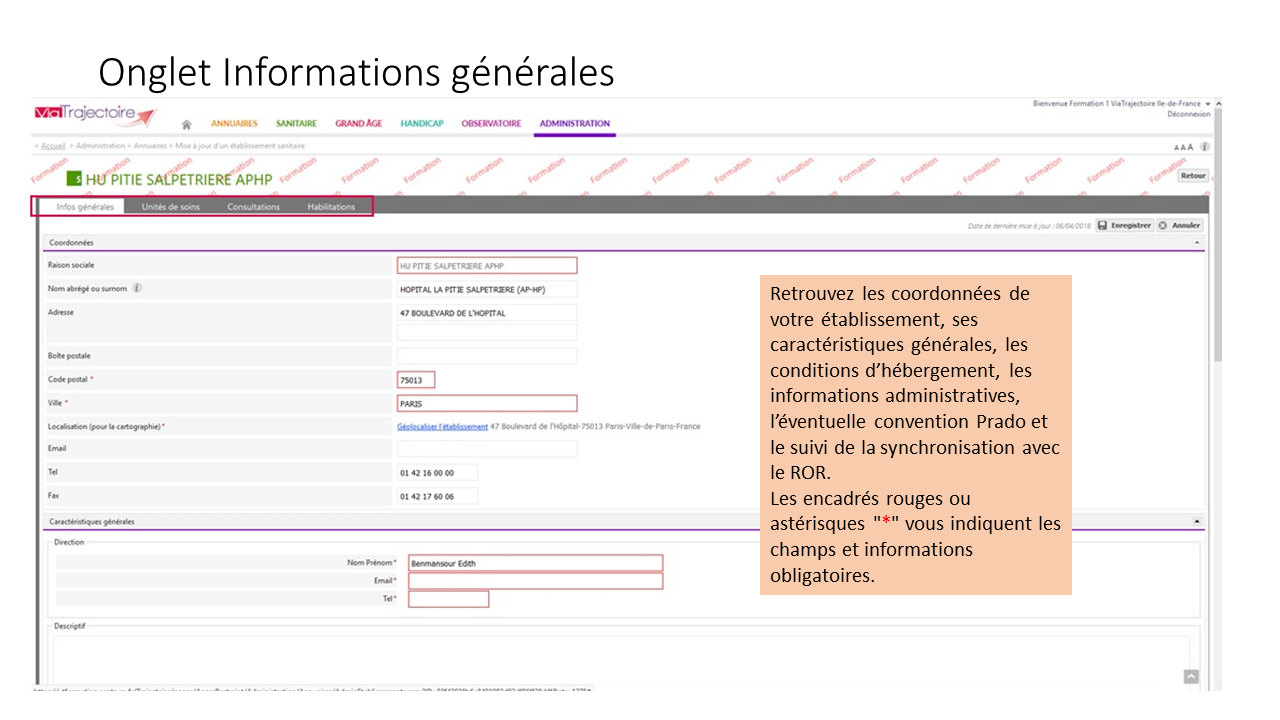Click the Déconnexion link

1188,114
